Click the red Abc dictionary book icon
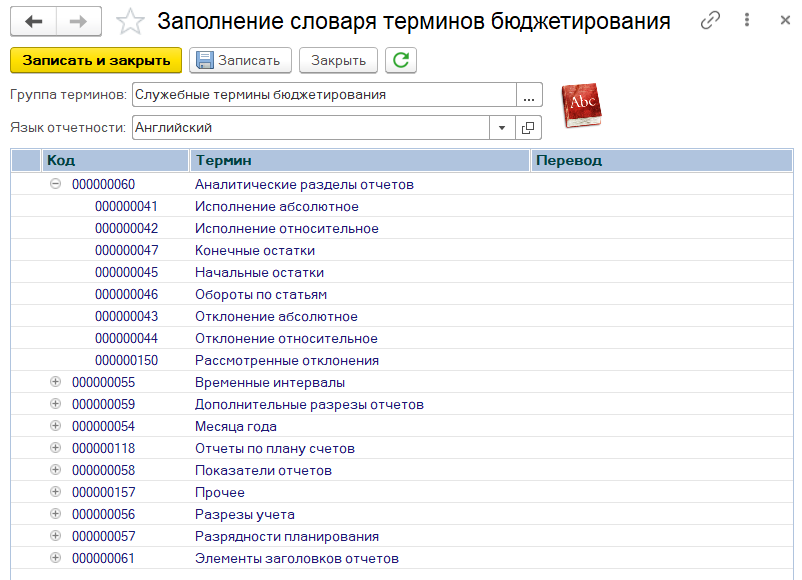The image size is (802, 580). (x=581, y=105)
